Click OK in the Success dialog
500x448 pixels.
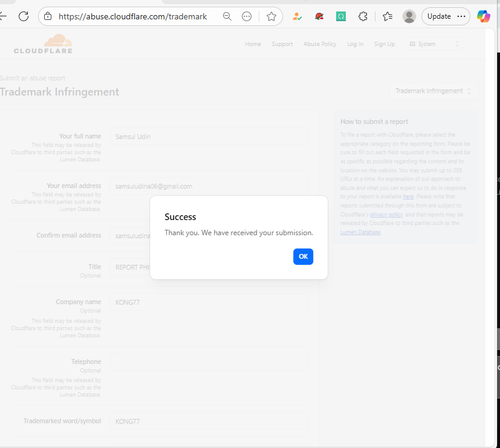point(303,257)
